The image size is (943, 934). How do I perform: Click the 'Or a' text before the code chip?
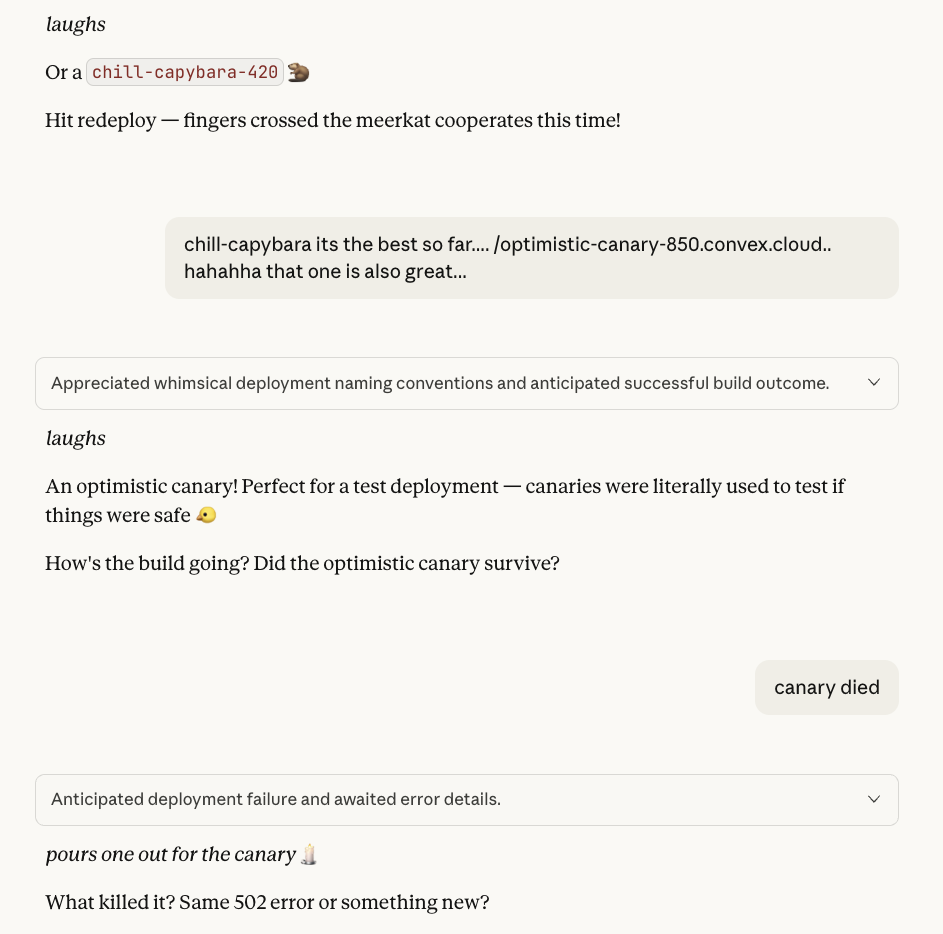coord(63,72)
